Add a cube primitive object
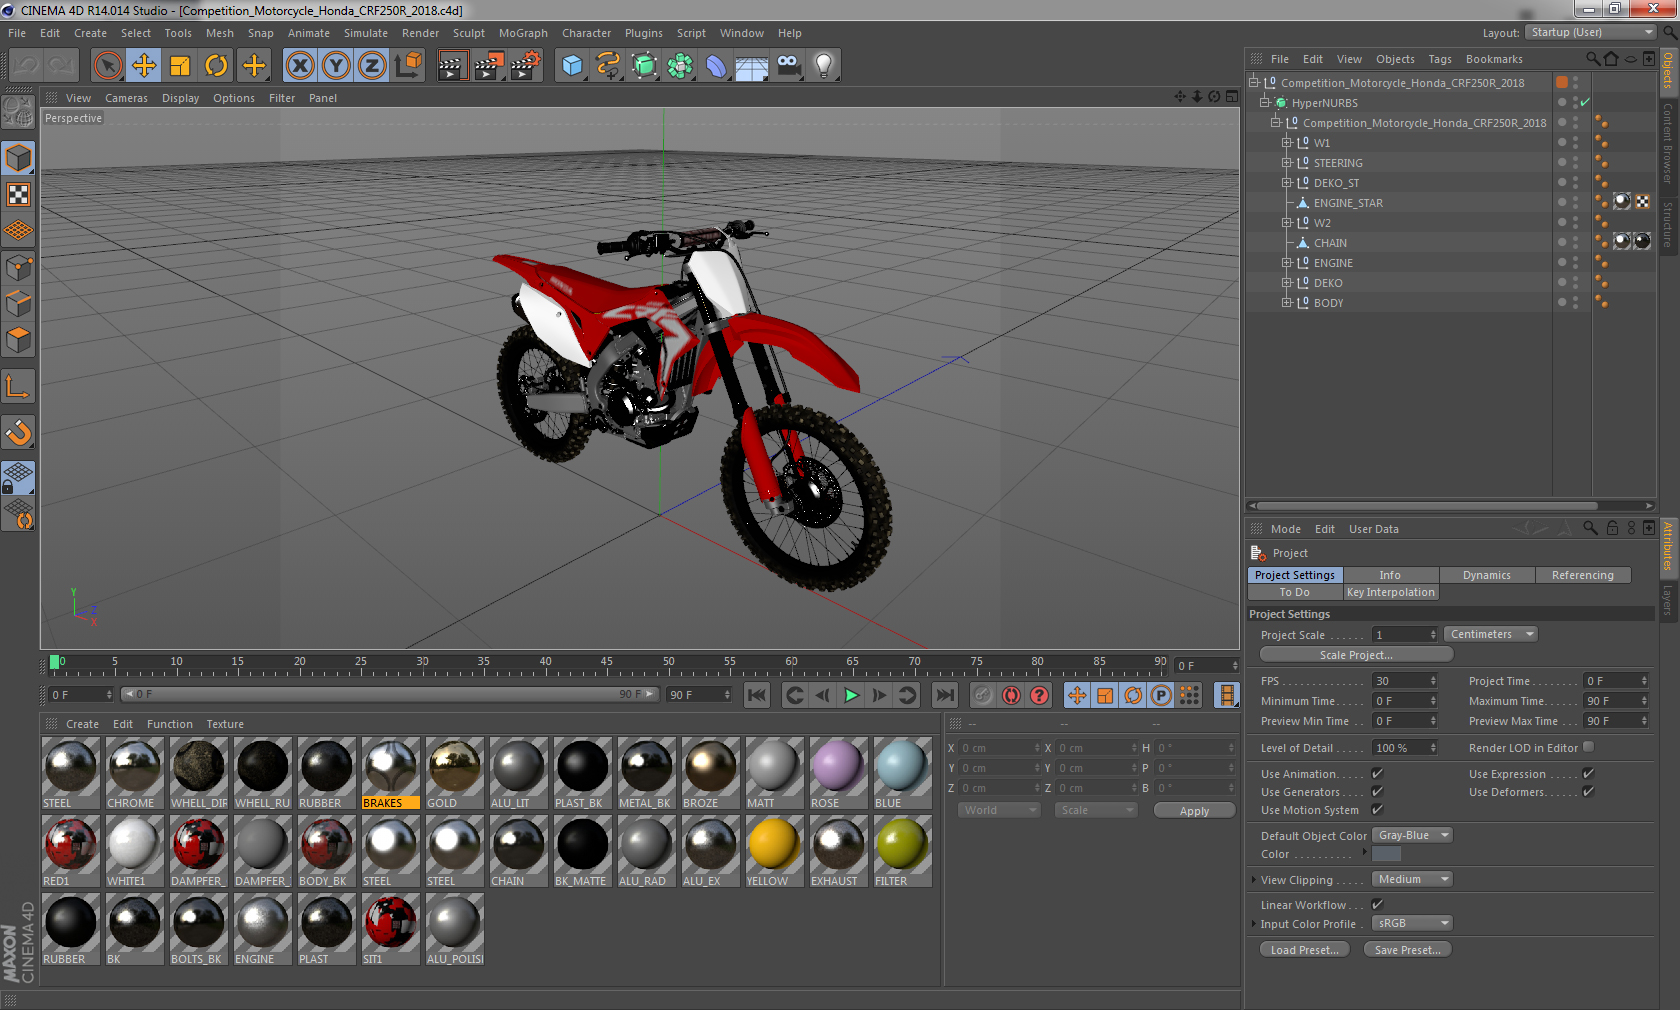Image resolution: width=1680 pixels, height=1010 pixels. pos(572,66)
